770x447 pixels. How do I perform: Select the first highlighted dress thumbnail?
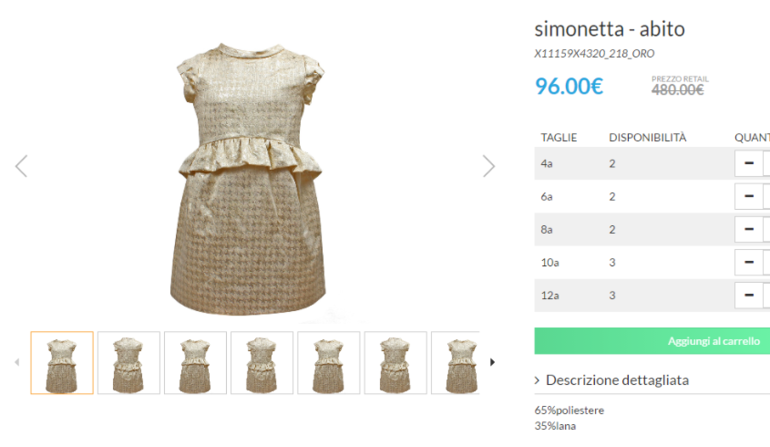click(x=62, y=363)
